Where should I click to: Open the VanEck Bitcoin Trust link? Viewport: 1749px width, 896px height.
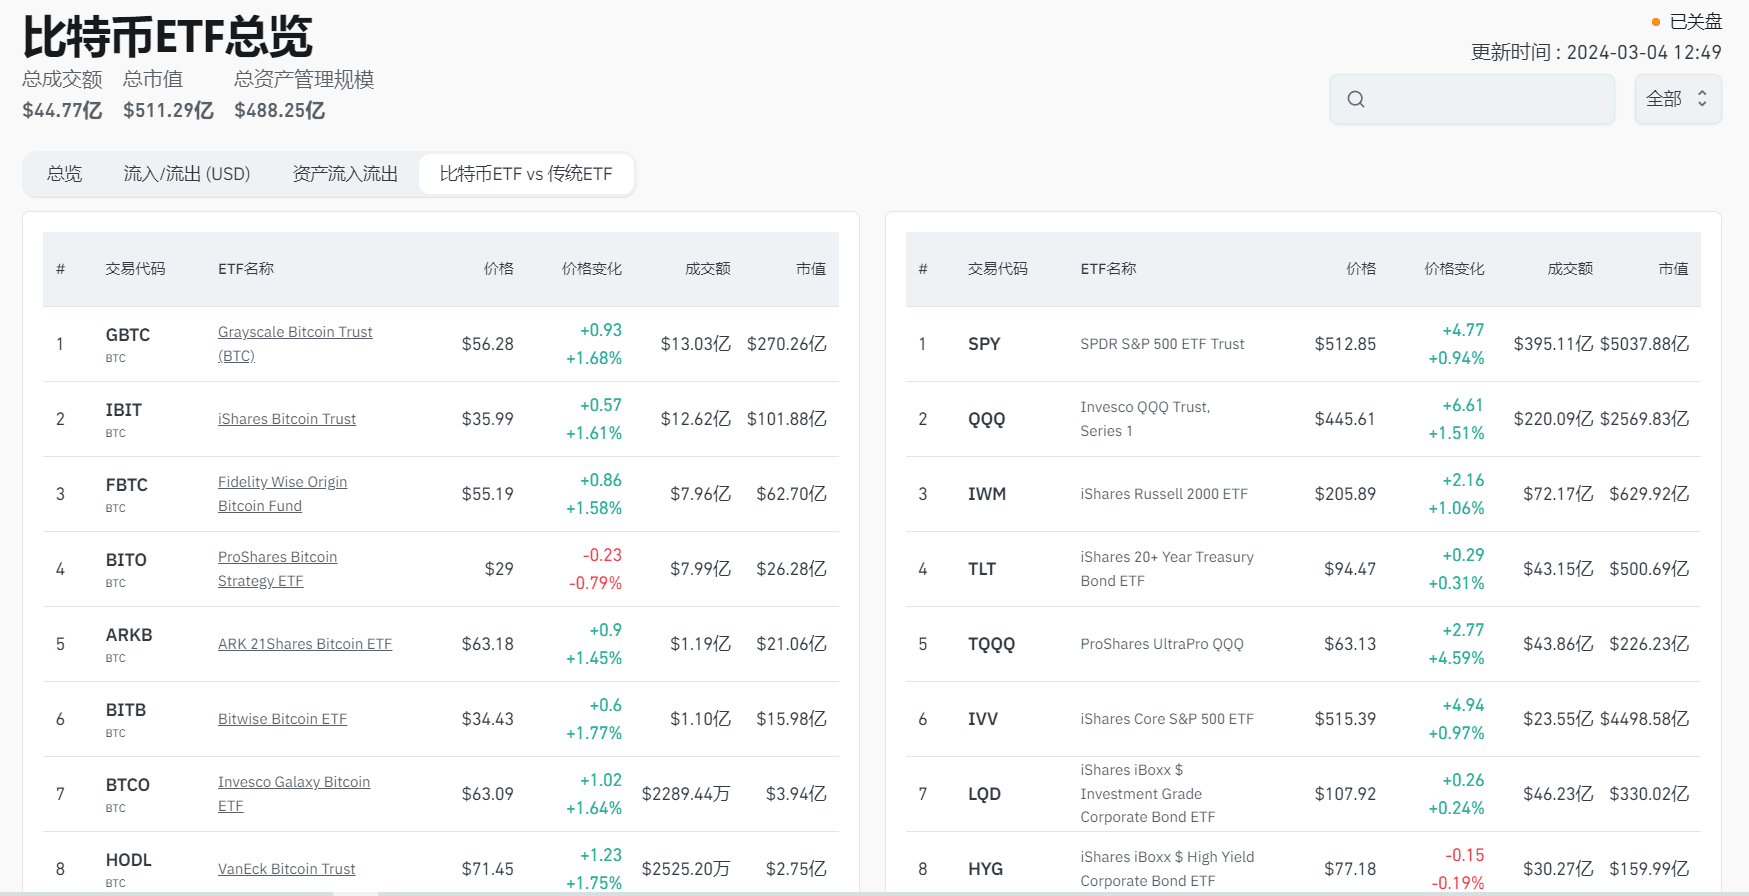coord(287,869)
